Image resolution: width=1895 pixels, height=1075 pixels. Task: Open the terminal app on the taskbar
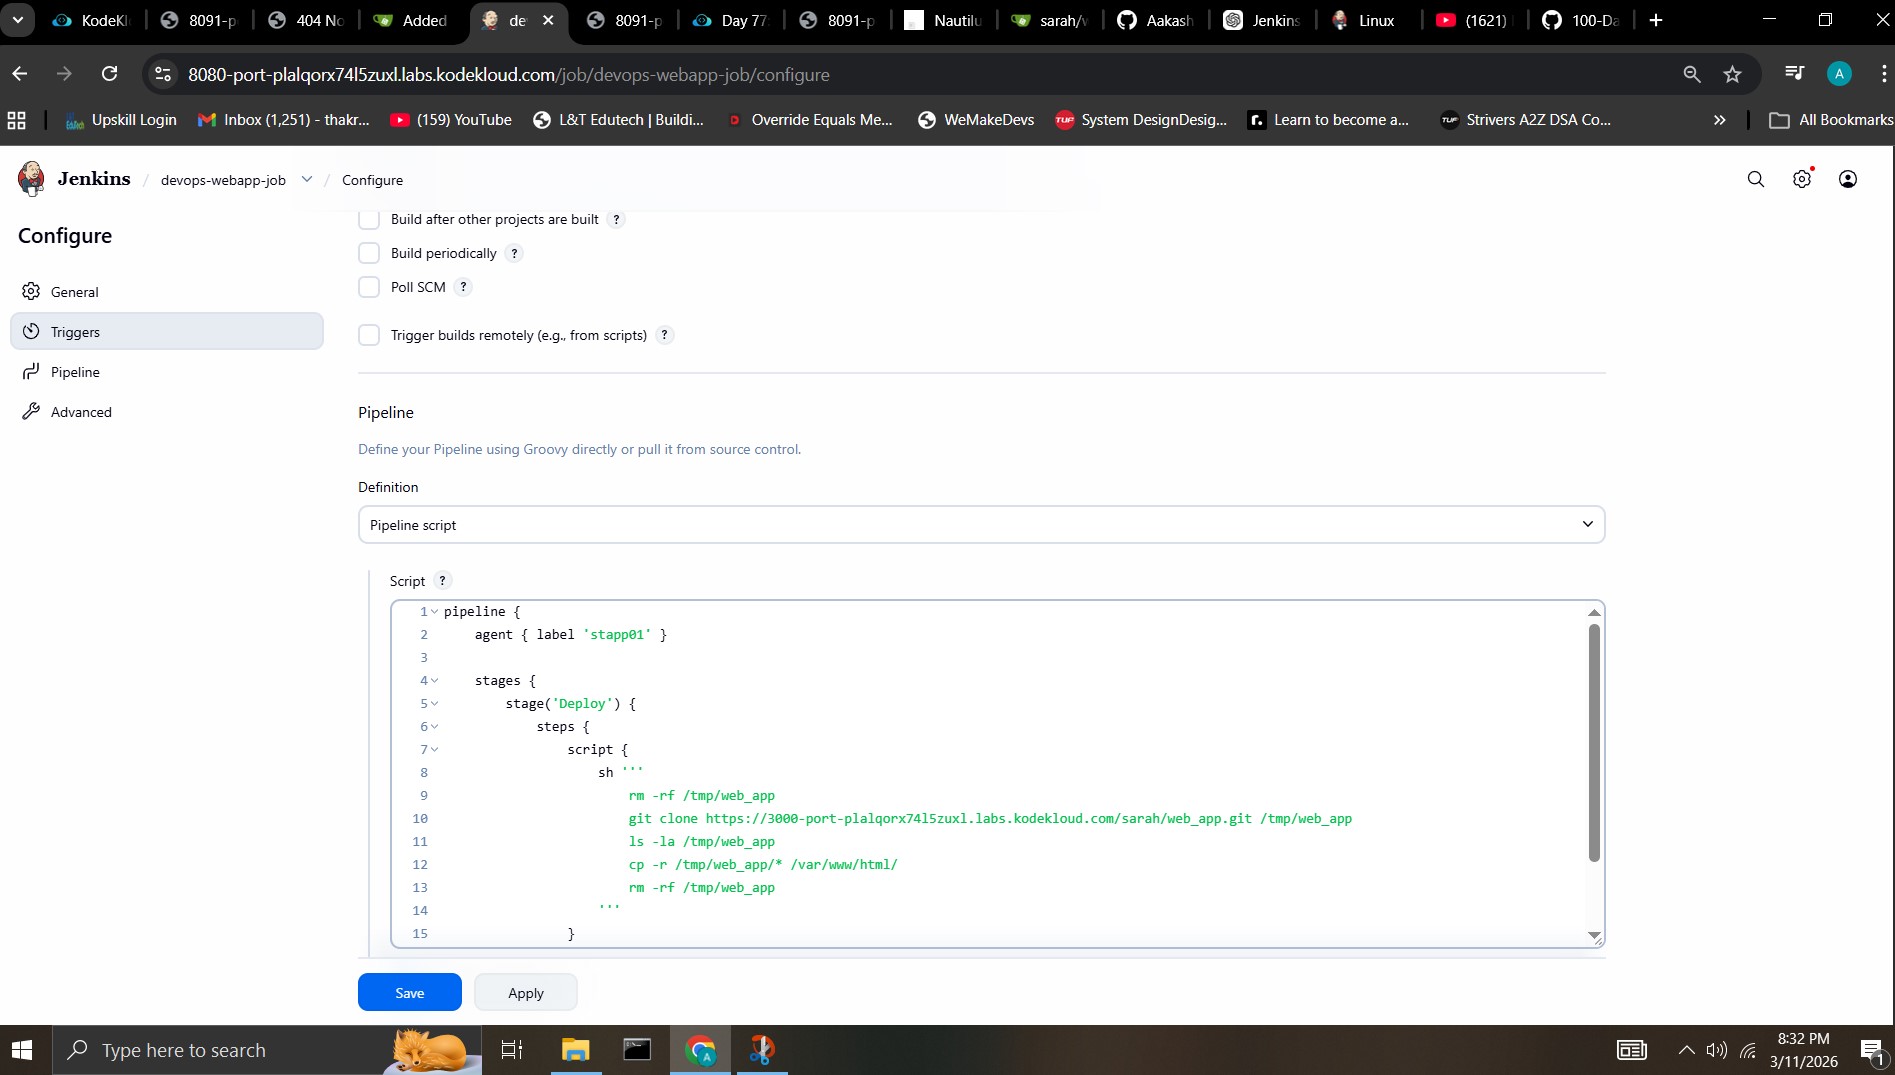[637, 1050]
